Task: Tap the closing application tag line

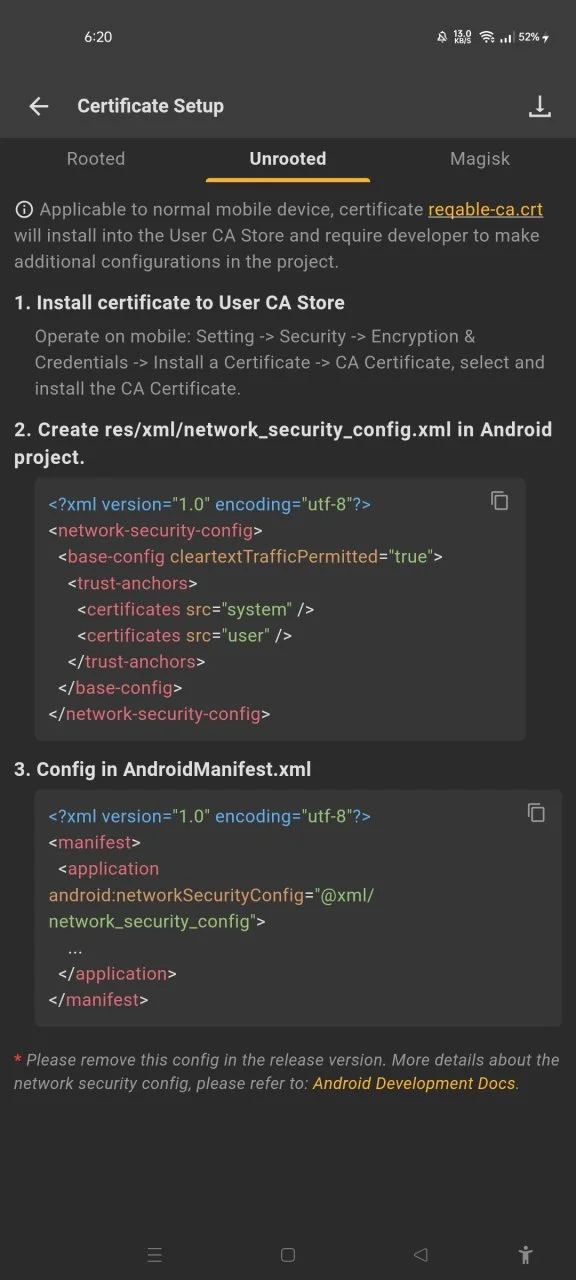Action: click(117, 974)
